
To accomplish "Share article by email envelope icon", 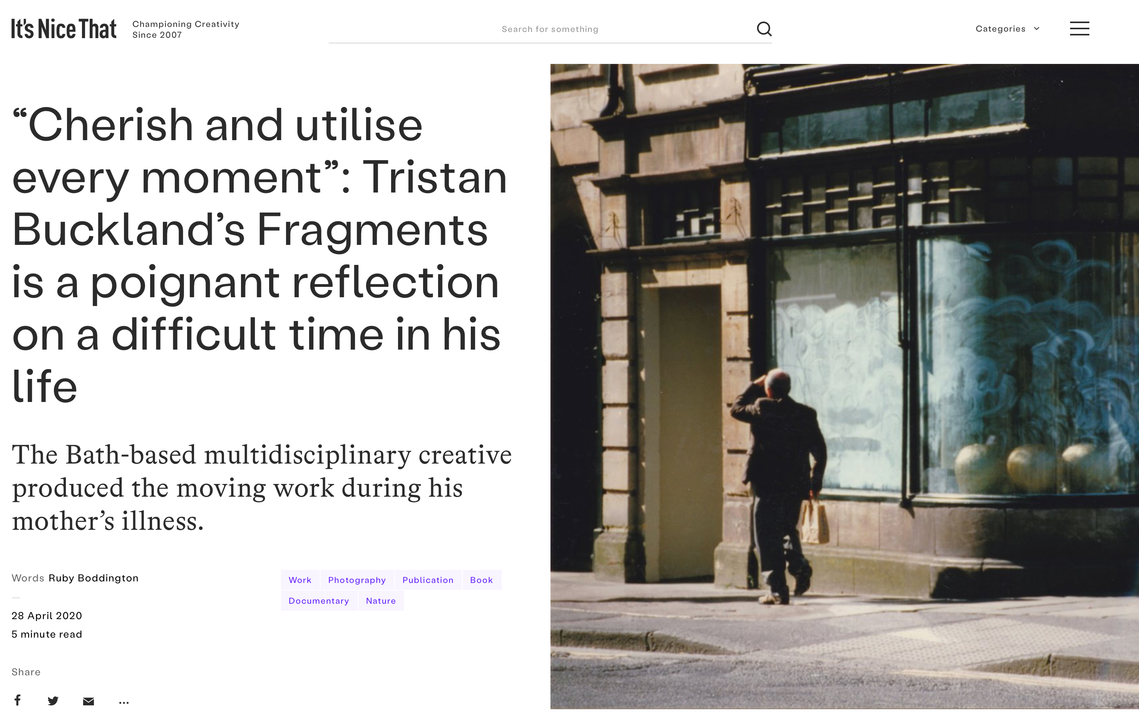I will [x=89, y=701].
